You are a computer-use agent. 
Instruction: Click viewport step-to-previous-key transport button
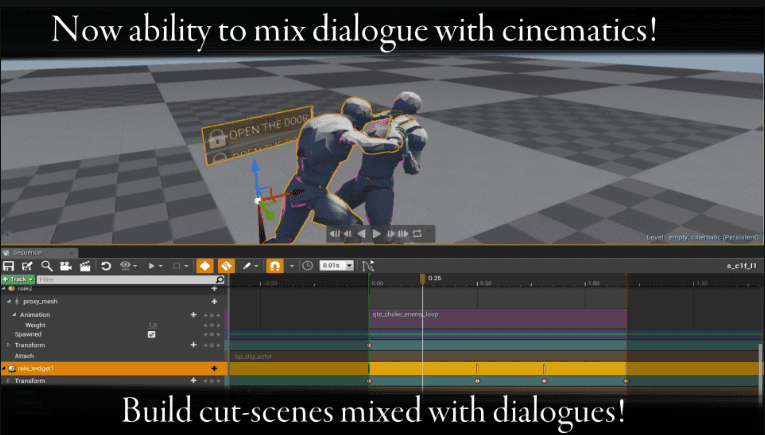pyautogui.click(x=347, y=234)
